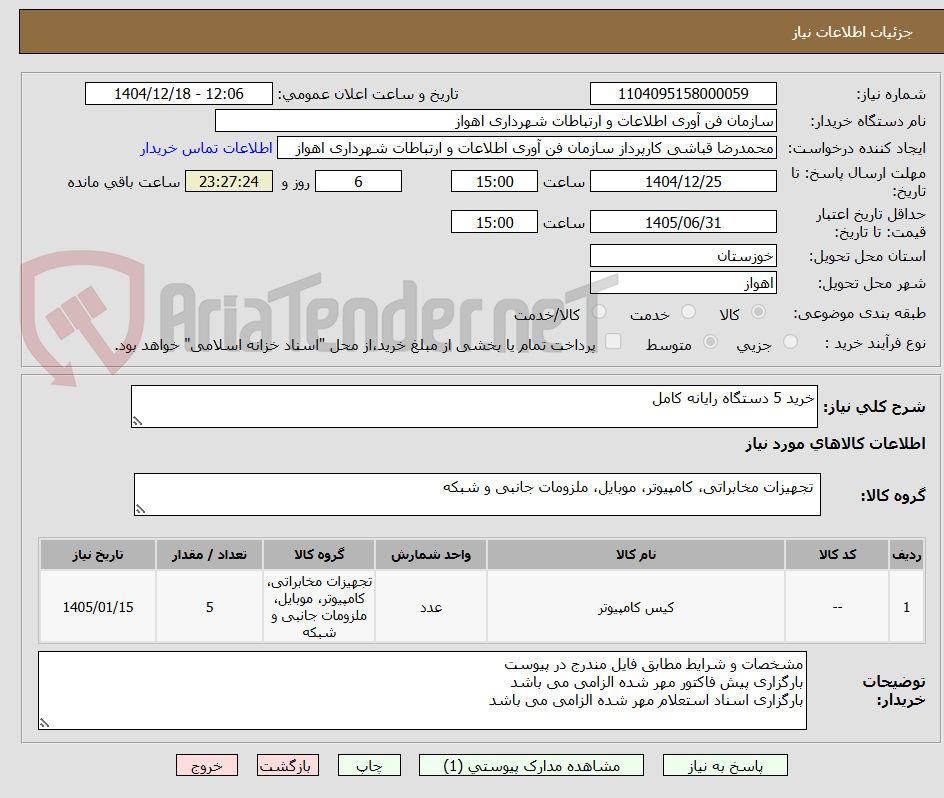Click the goods group cell in row 1
Viewport: 944px width, 798px height.
tap(319, 607)
